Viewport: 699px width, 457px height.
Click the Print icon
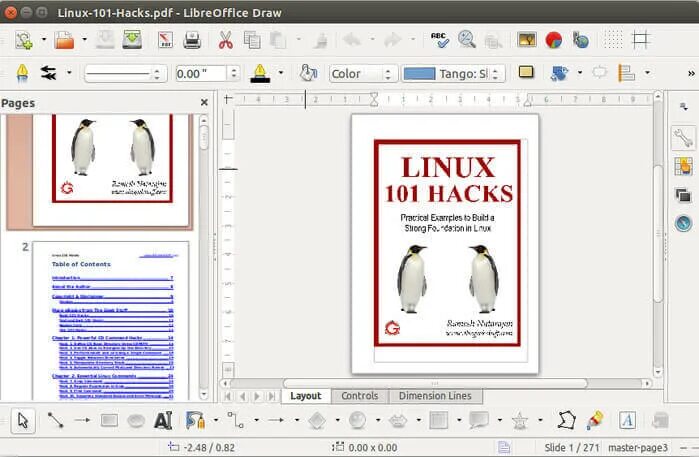point(192,40)
